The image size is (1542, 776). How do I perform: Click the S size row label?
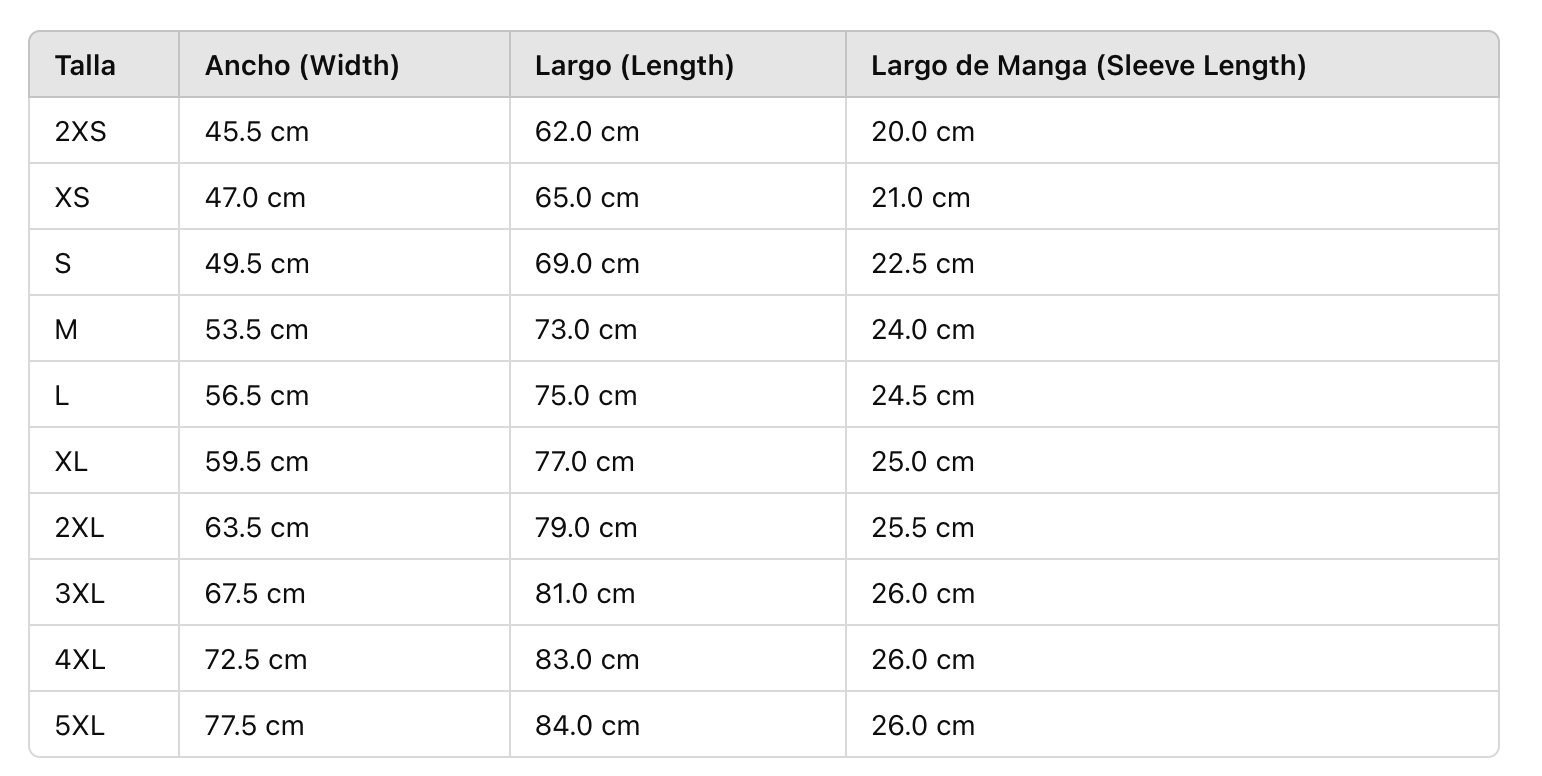[63, 264]
